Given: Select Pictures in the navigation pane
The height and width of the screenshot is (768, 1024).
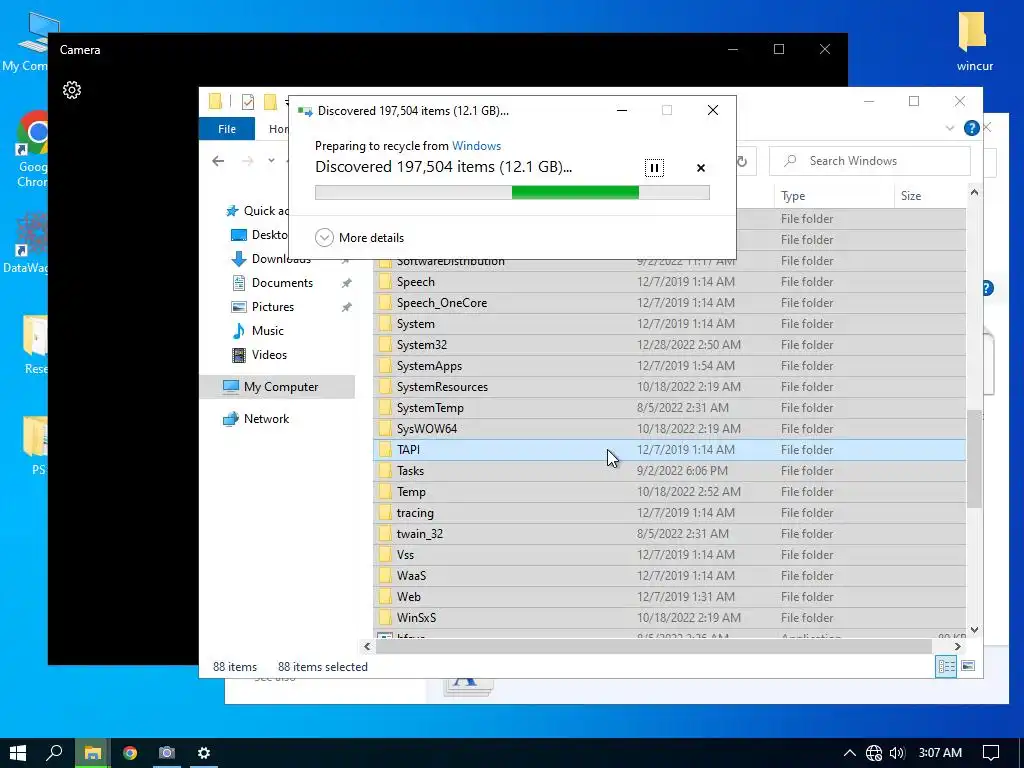Looking at the screenshot, I should coord(272,307).
